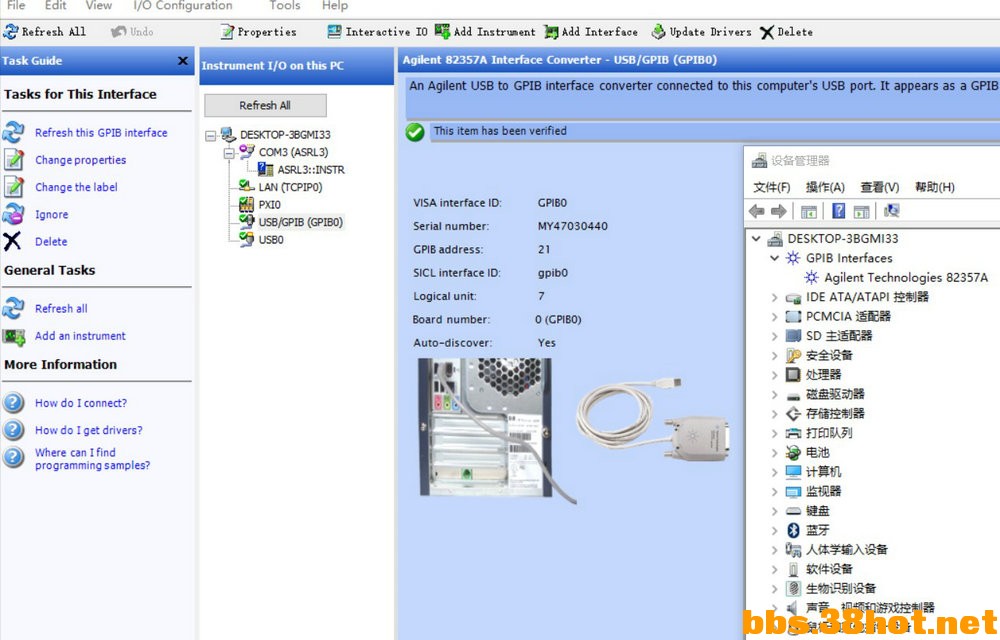Click the back arrow in Device Manager
This screenshot has width=1000, height=640.
757,211
